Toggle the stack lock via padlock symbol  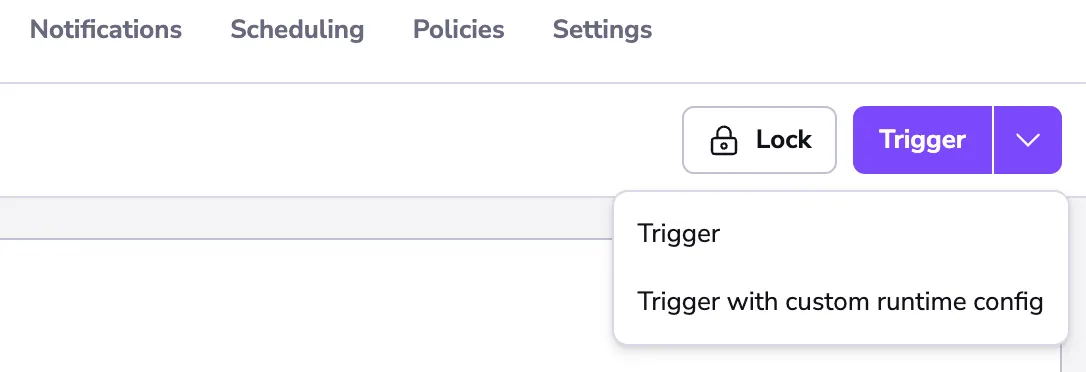click(723, 140)
